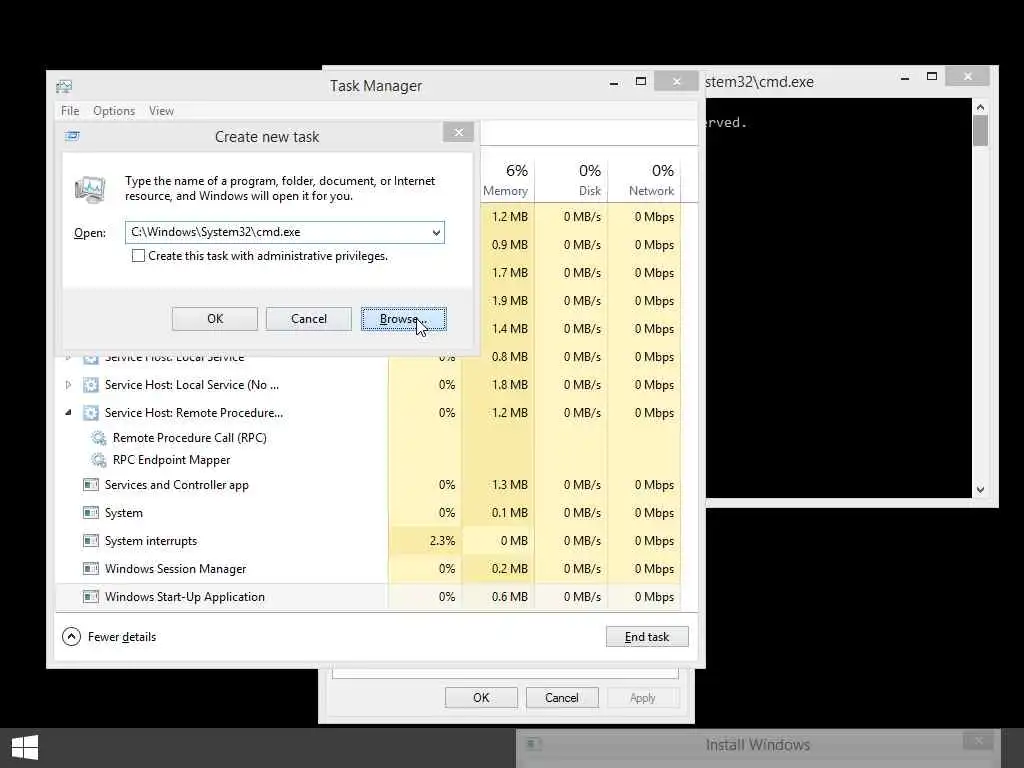Open the File menu in Task Manager
1024x768 pixels.
click(x=70, y=111)
